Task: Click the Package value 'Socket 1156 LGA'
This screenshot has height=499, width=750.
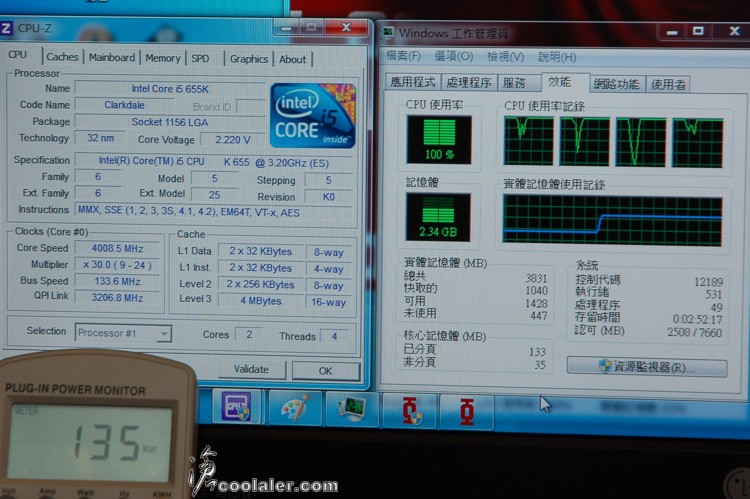Action: [170, 122]
